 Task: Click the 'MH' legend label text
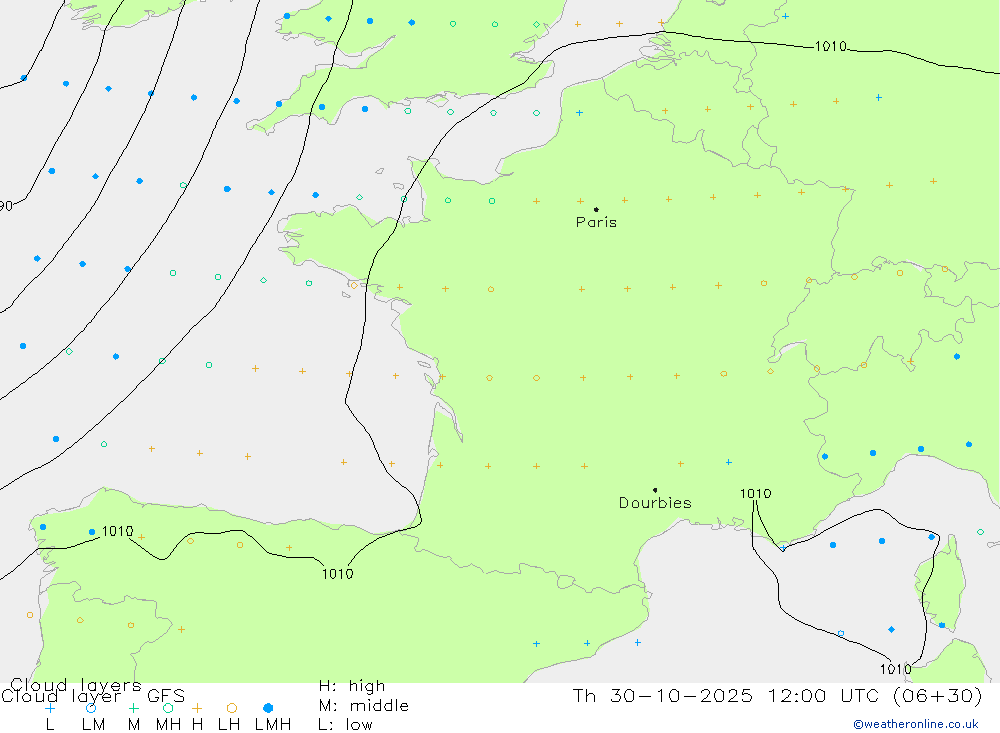pos(168,725)
